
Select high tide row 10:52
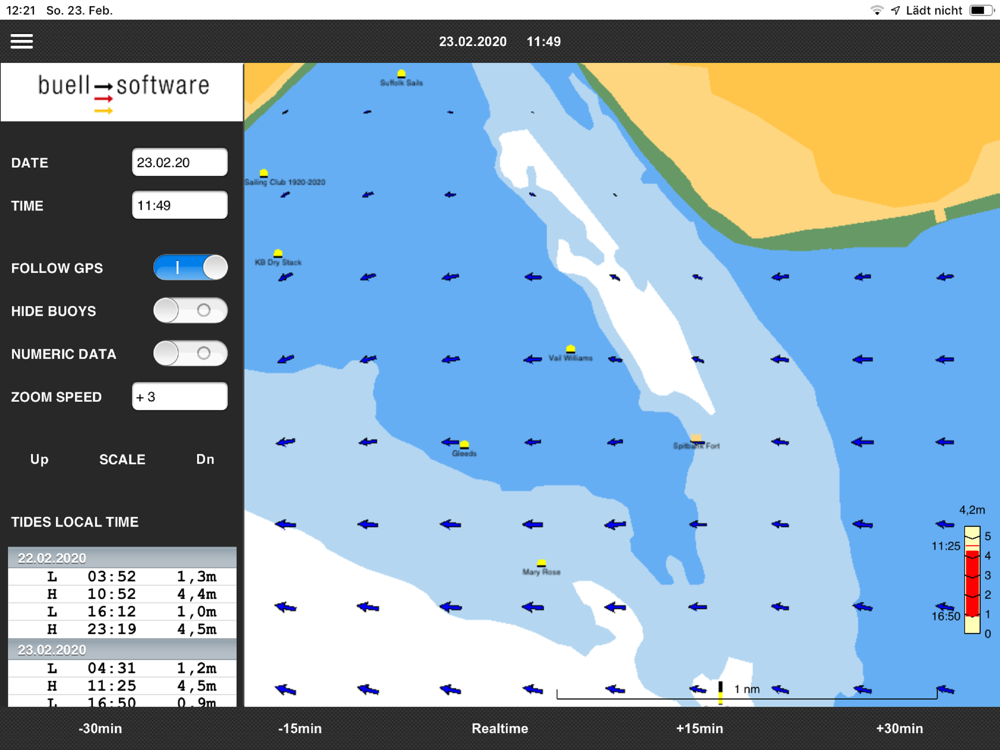point(122,594)
